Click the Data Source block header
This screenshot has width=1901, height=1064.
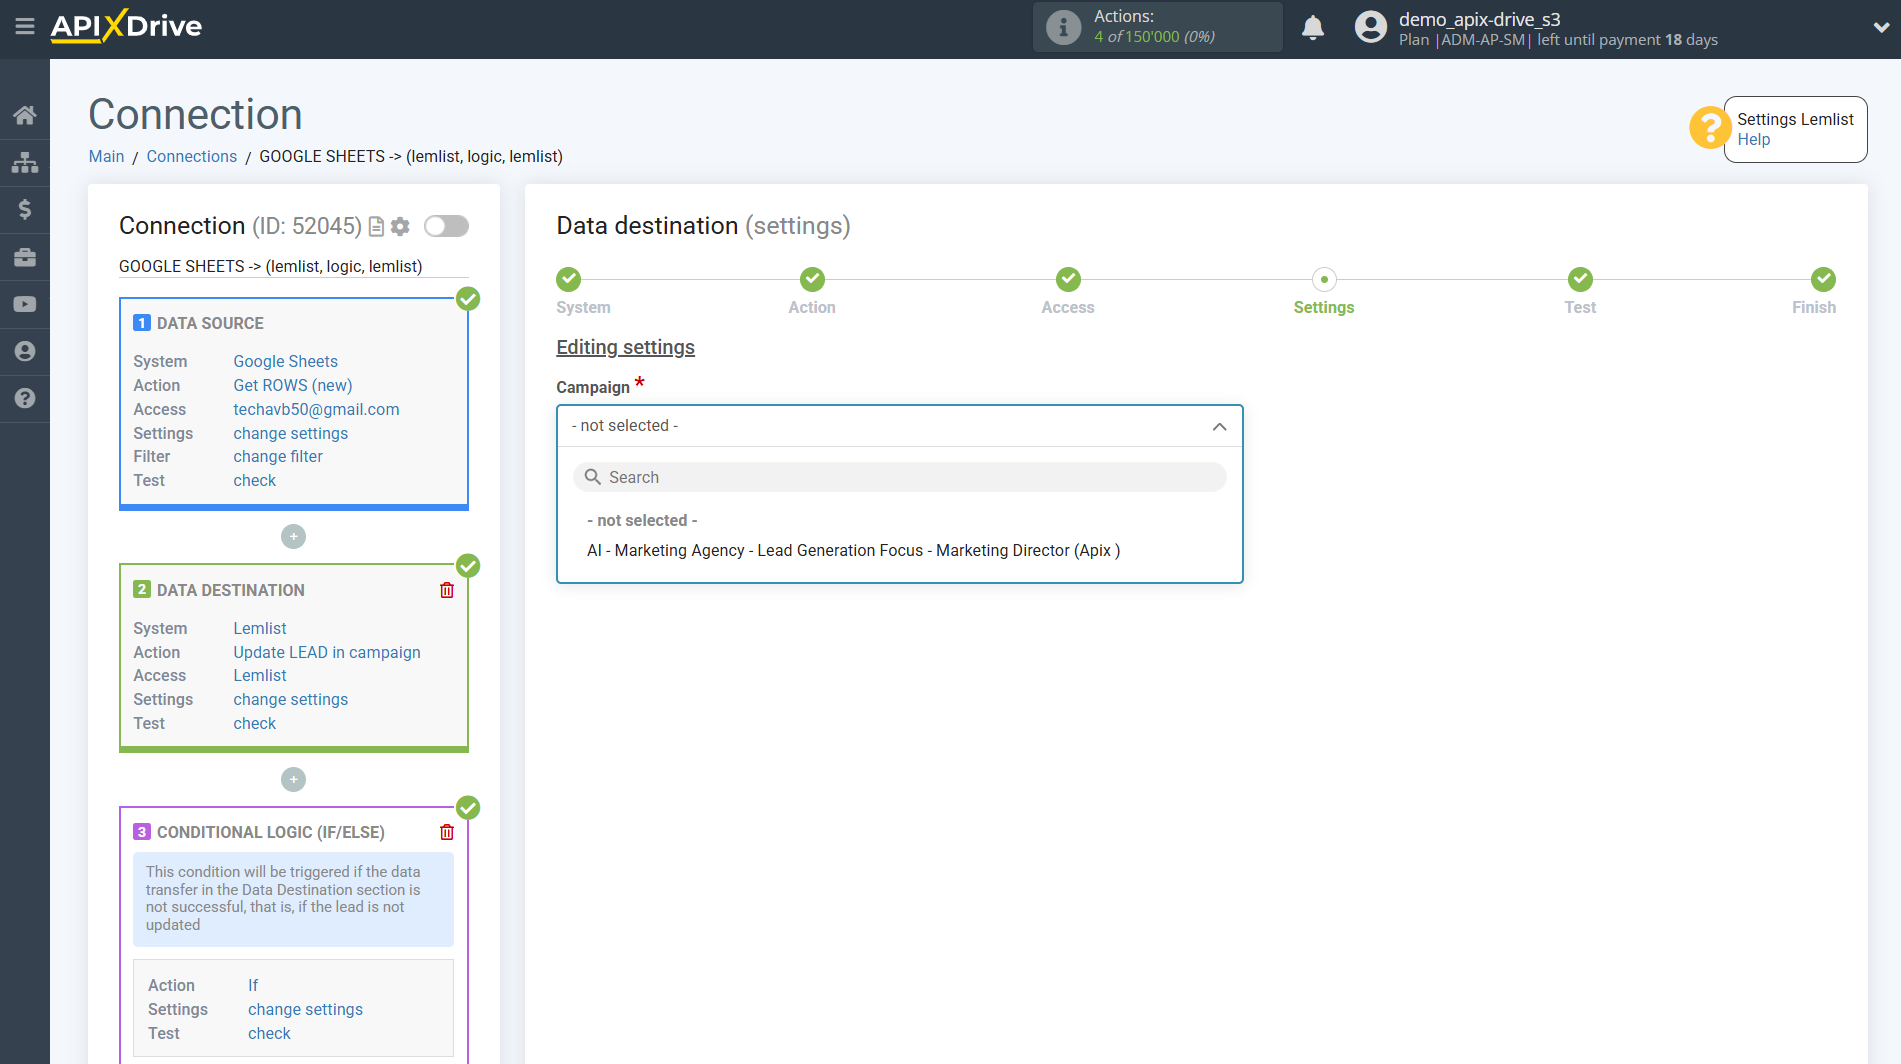[210, 323]
